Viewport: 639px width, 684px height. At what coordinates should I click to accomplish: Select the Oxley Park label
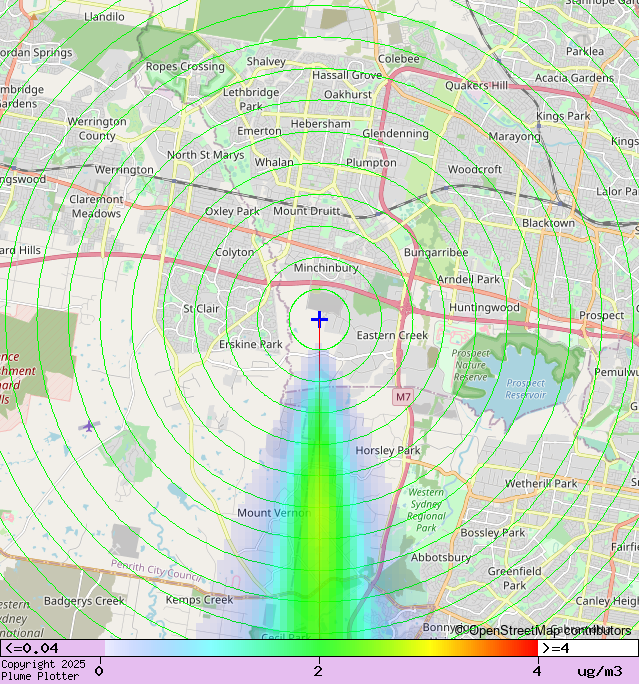[x=232, y=211]
